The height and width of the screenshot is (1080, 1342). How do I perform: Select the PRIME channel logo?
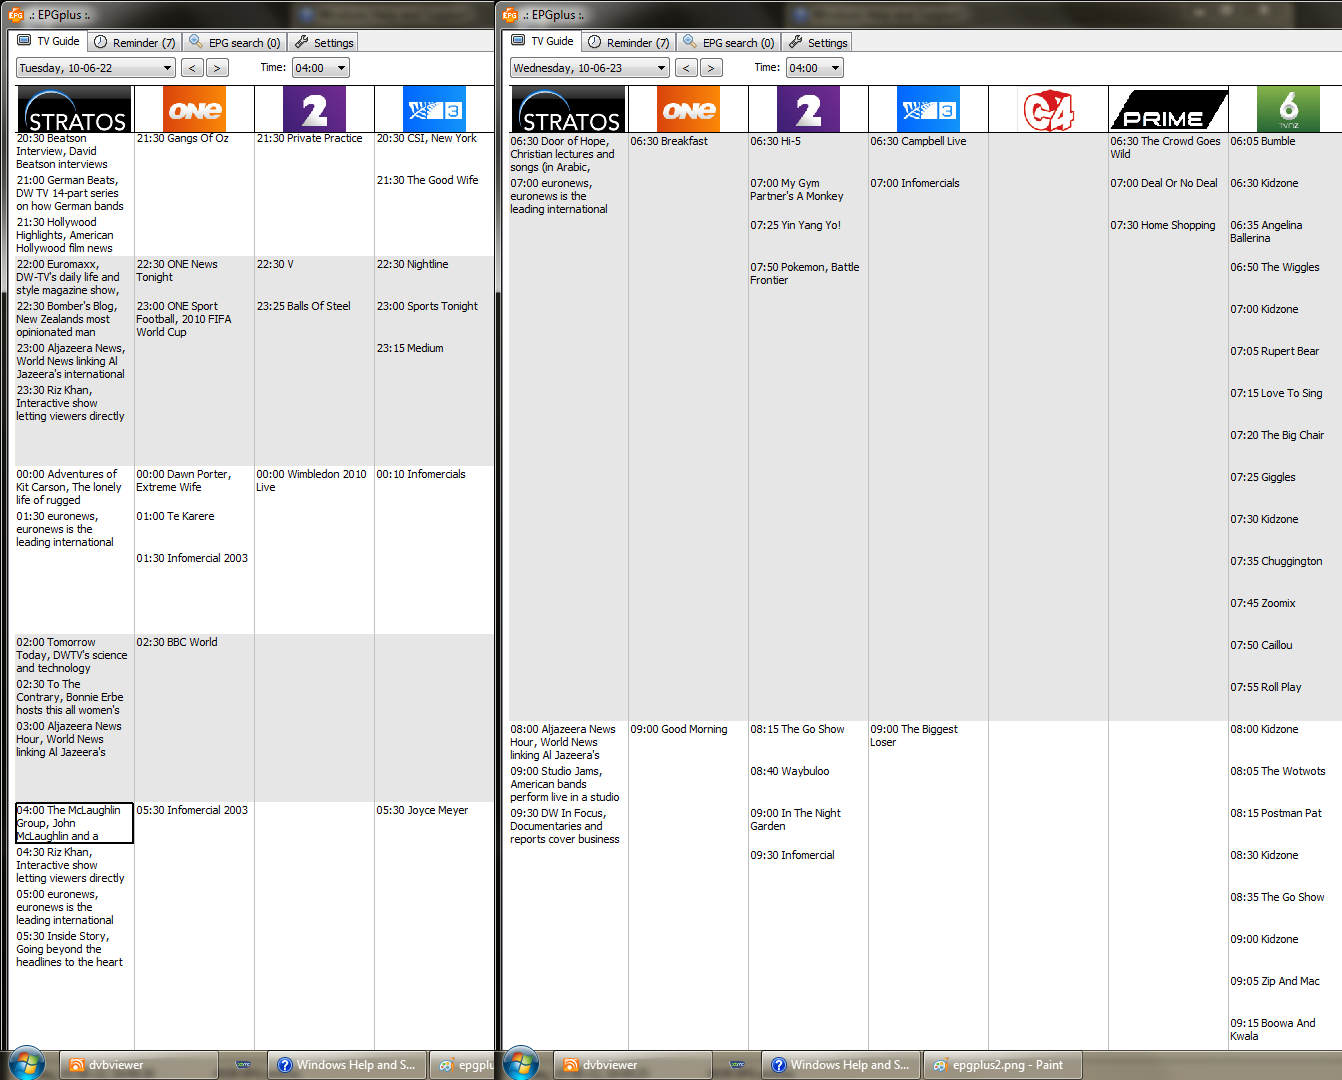pyautogui.click(x=1168, y=109)
